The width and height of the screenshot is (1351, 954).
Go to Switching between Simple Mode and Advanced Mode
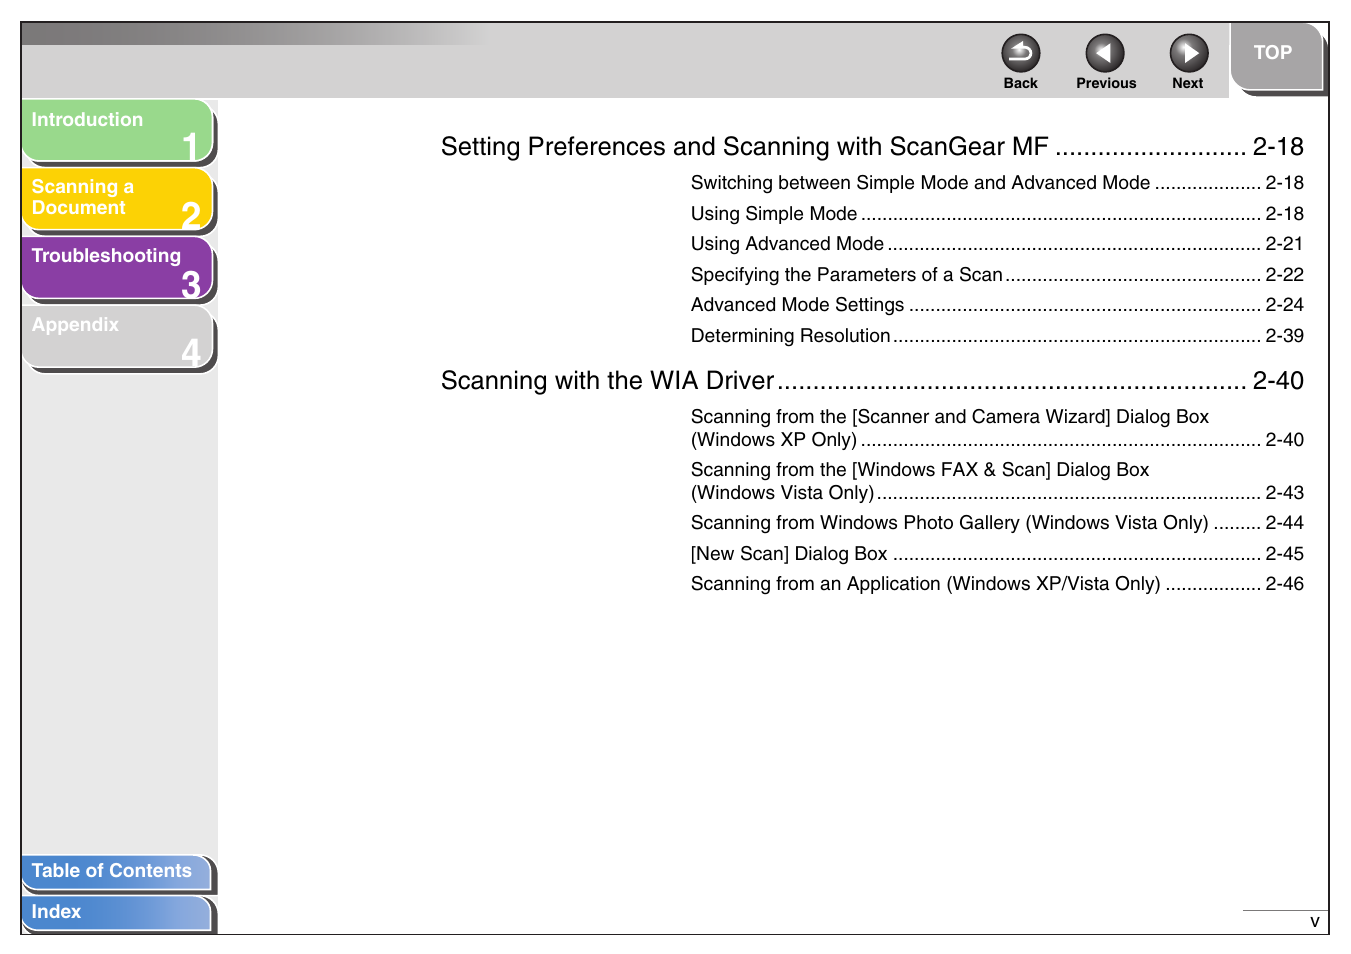point(997,183)
